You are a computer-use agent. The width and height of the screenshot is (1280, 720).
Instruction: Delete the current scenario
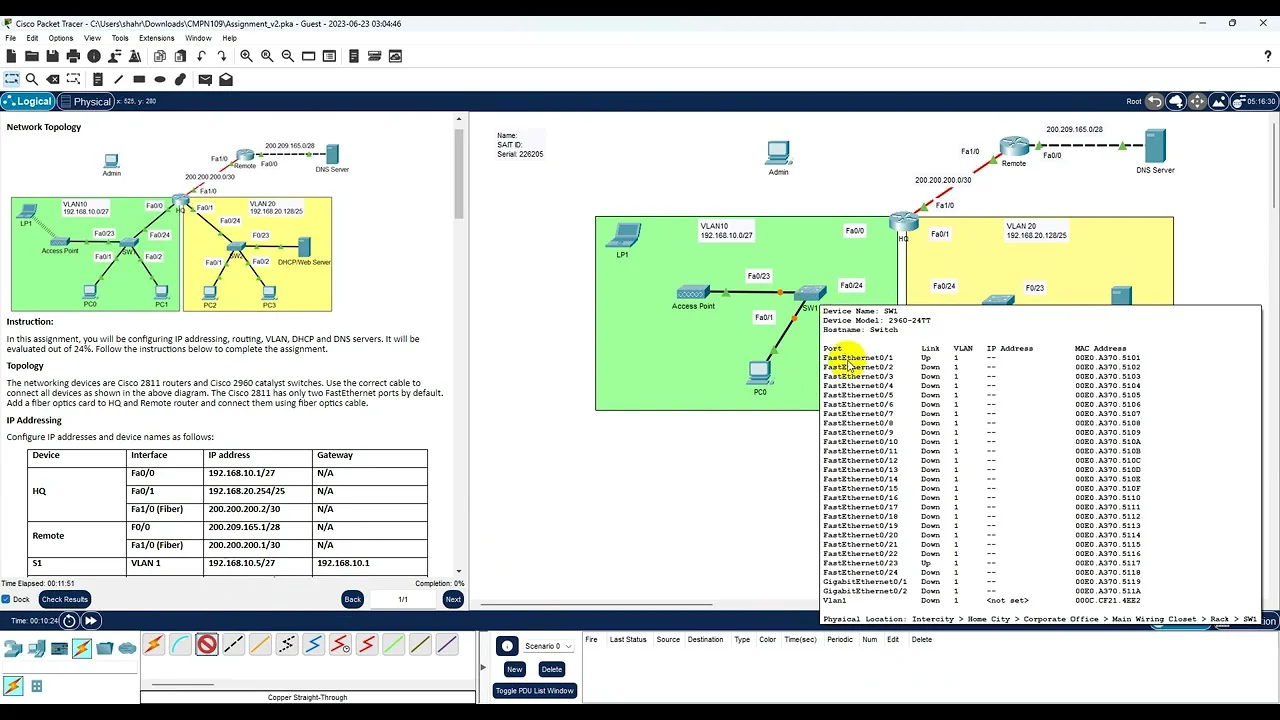(551, 669)
